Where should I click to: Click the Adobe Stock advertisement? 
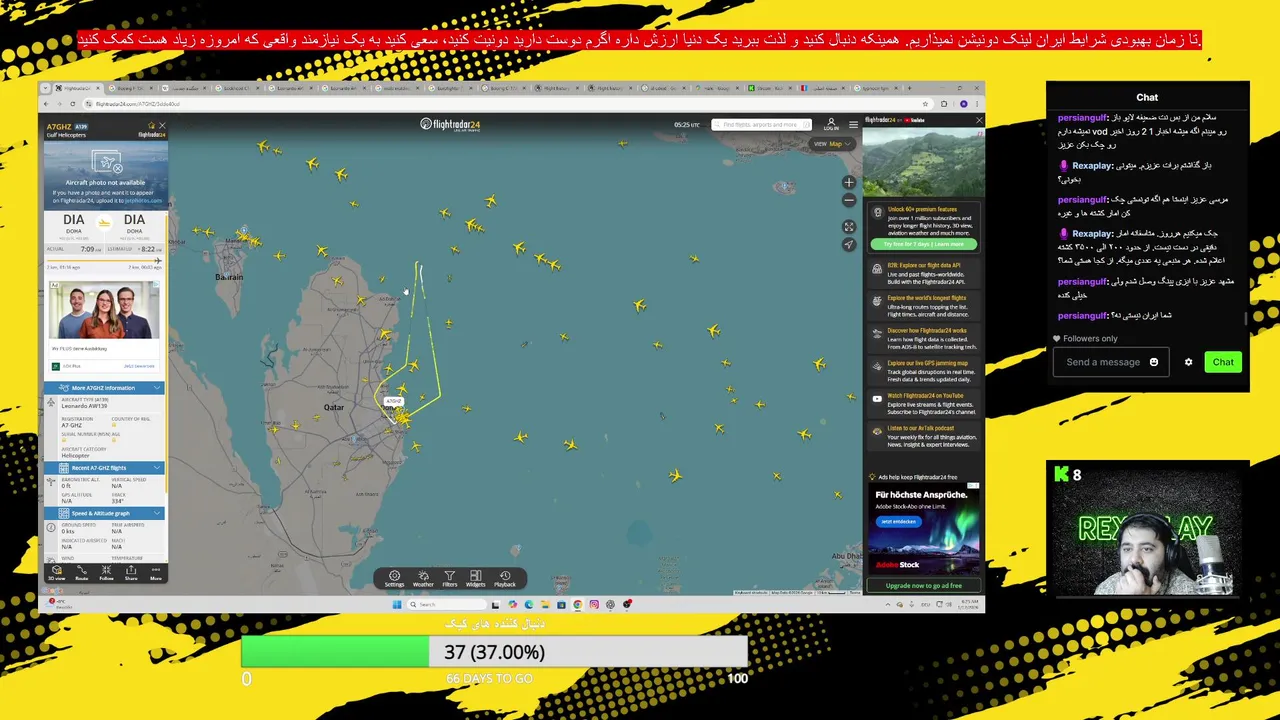tap(923, 528)
